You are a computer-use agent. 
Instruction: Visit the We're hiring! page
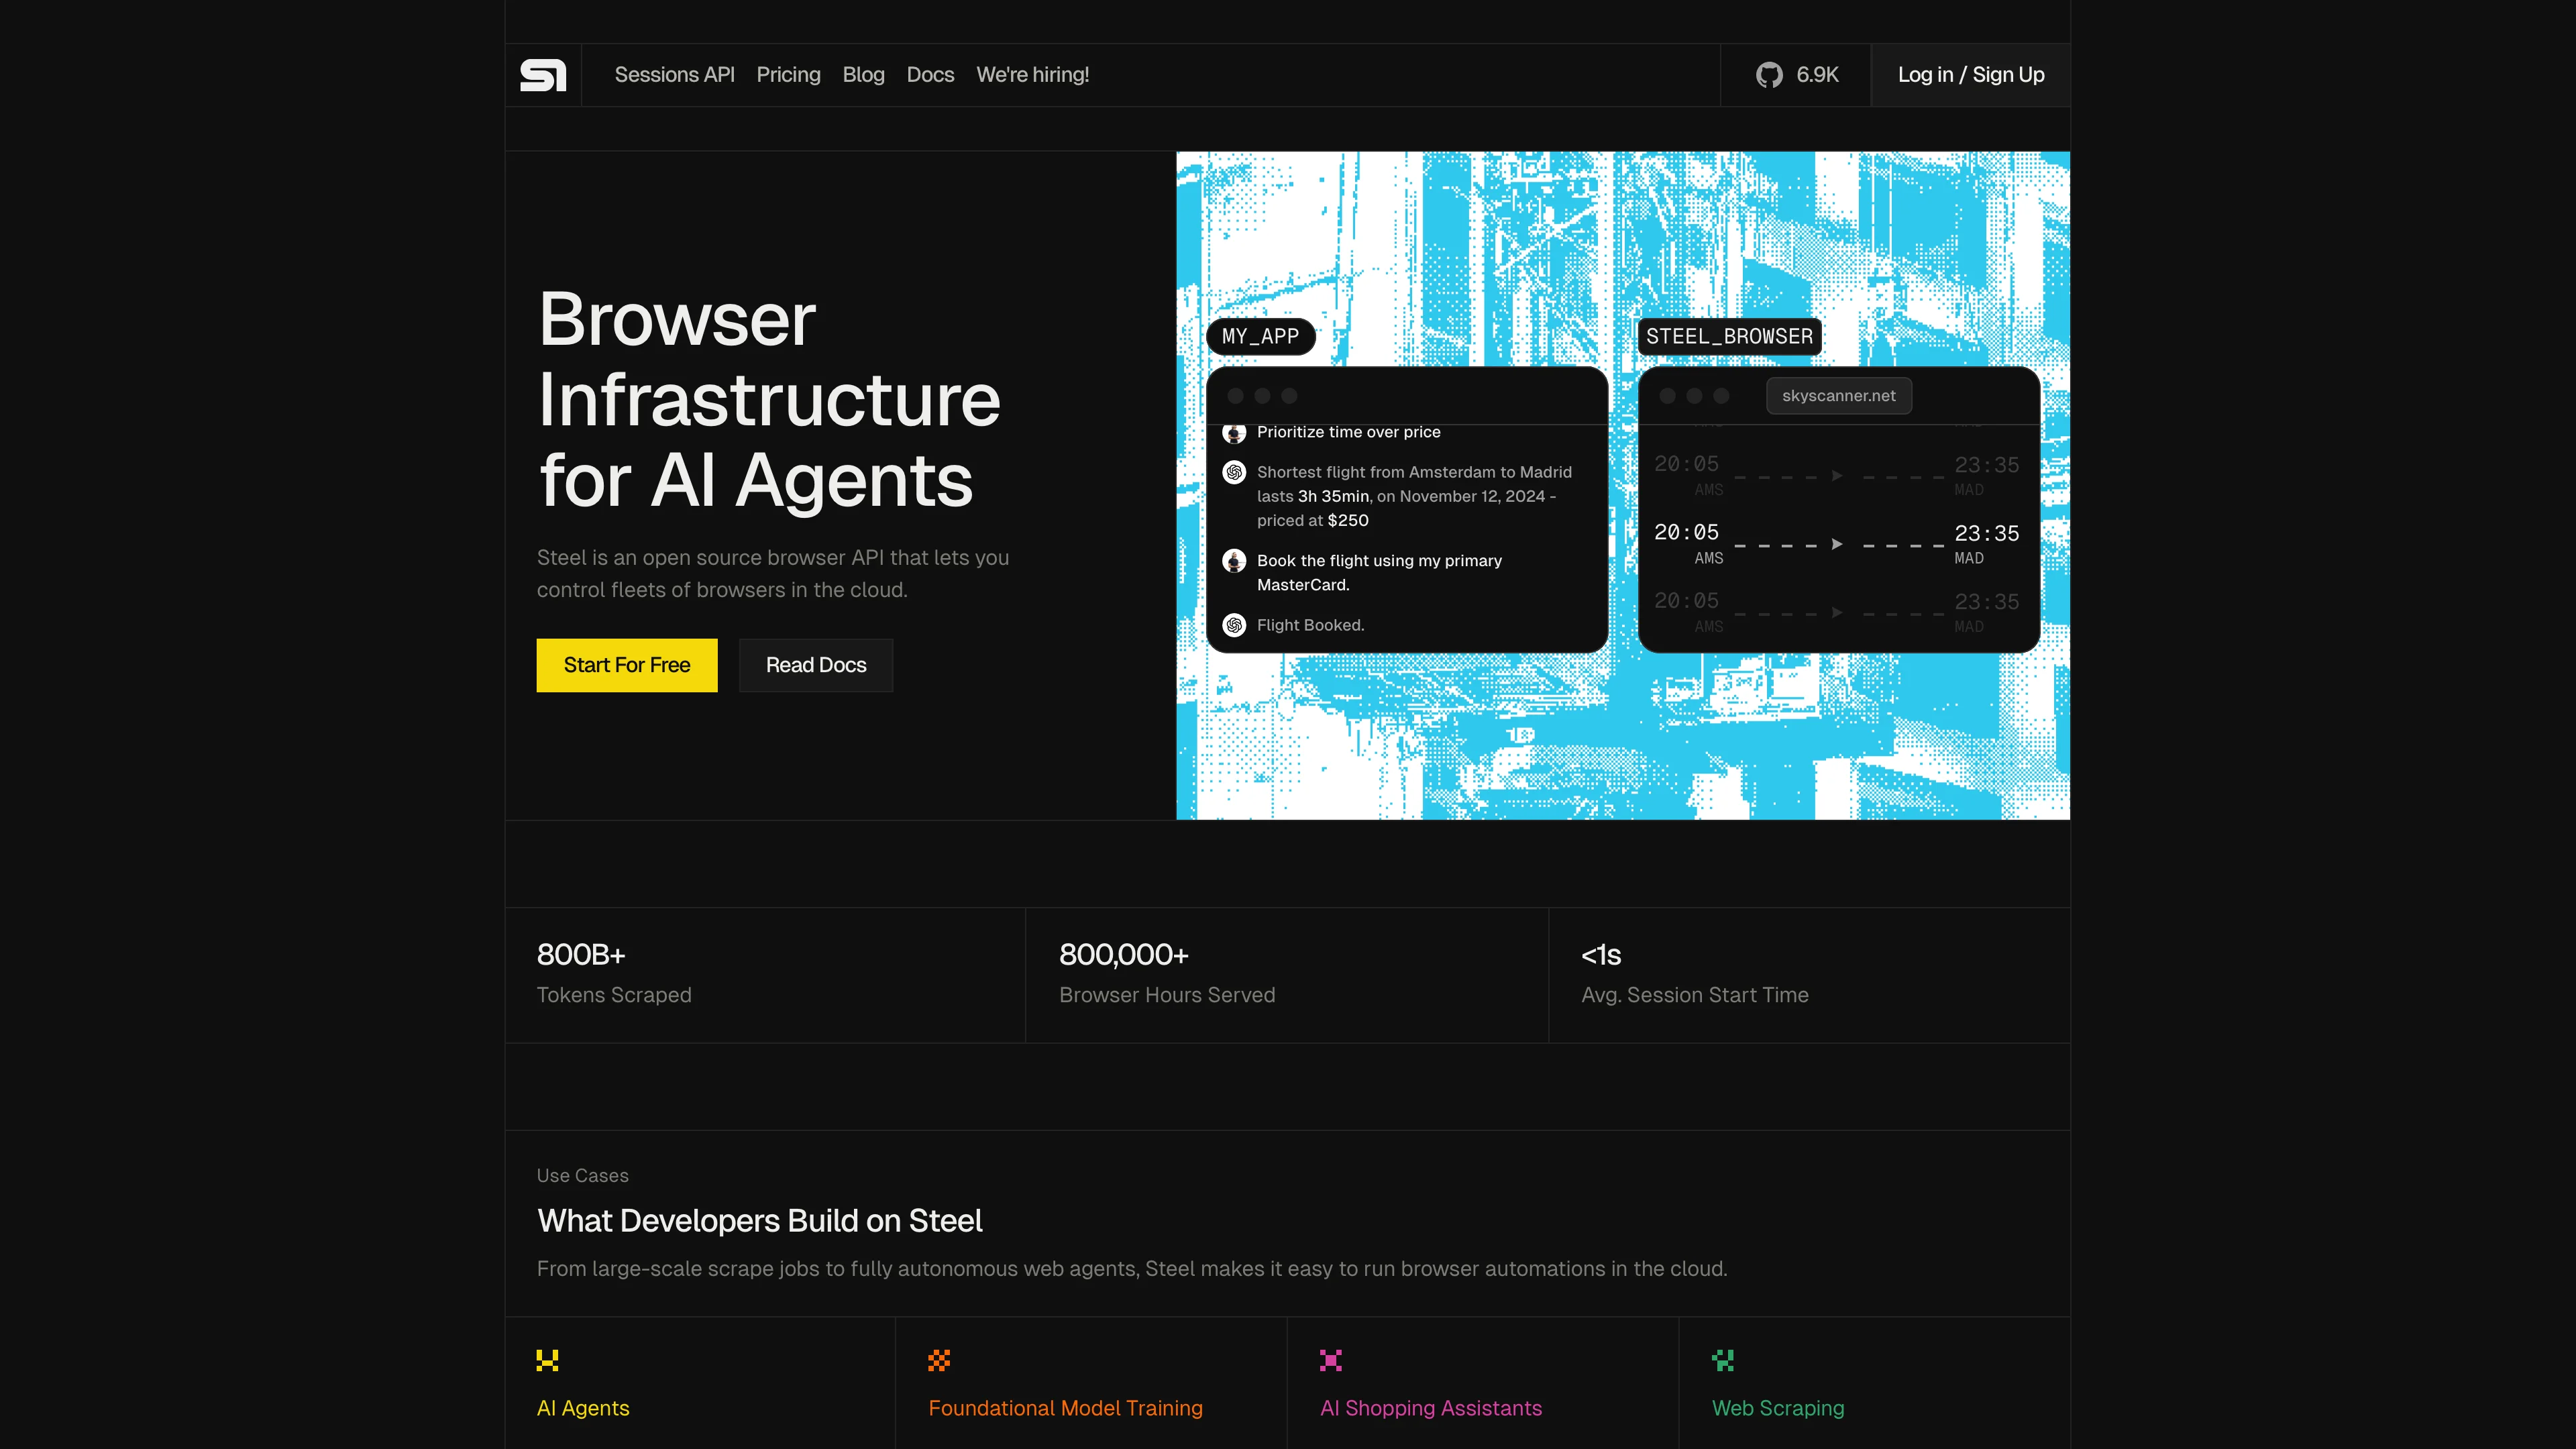1032,75
